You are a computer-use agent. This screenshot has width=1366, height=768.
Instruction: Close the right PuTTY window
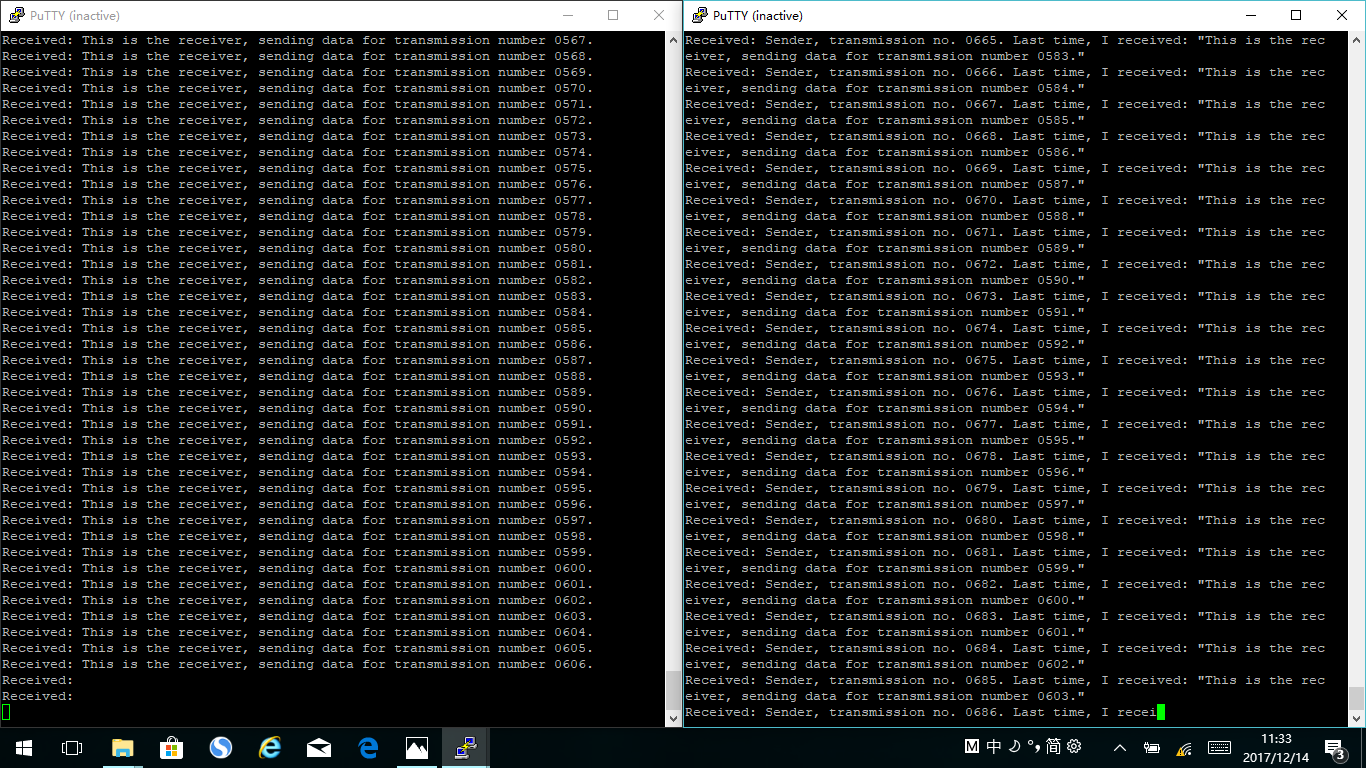[x=1342, y=15]
